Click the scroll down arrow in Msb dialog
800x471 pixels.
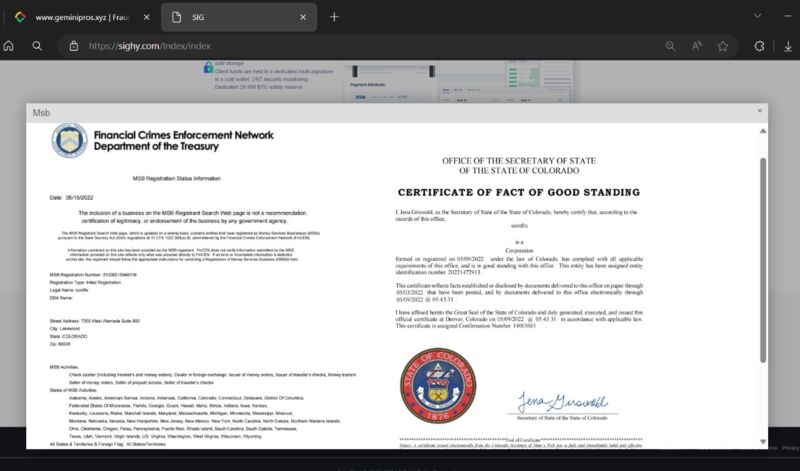point(763,442)
